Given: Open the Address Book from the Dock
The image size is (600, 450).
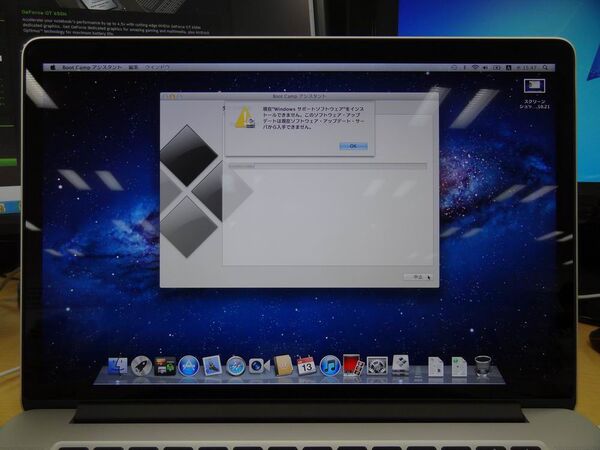Looking at the screenshot, I should coord(283,365).
